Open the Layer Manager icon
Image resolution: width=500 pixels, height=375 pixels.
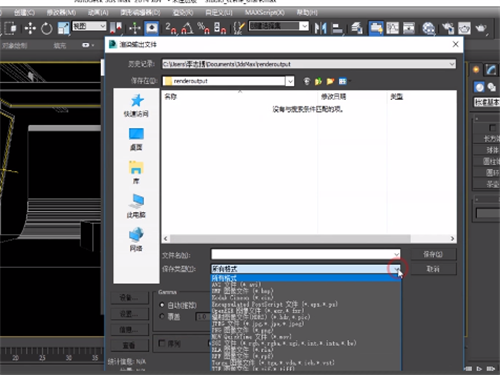click(x=357, y=28)
